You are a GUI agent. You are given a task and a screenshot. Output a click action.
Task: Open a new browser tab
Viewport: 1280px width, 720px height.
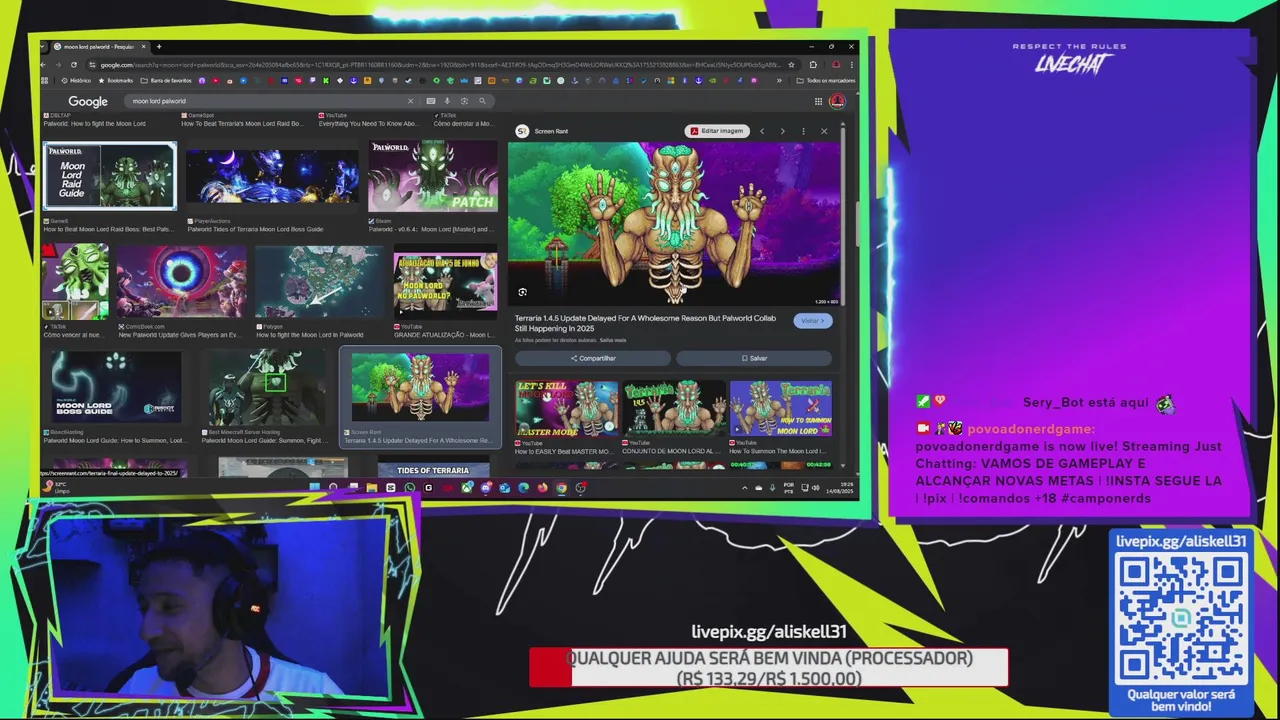click(158, 46)
